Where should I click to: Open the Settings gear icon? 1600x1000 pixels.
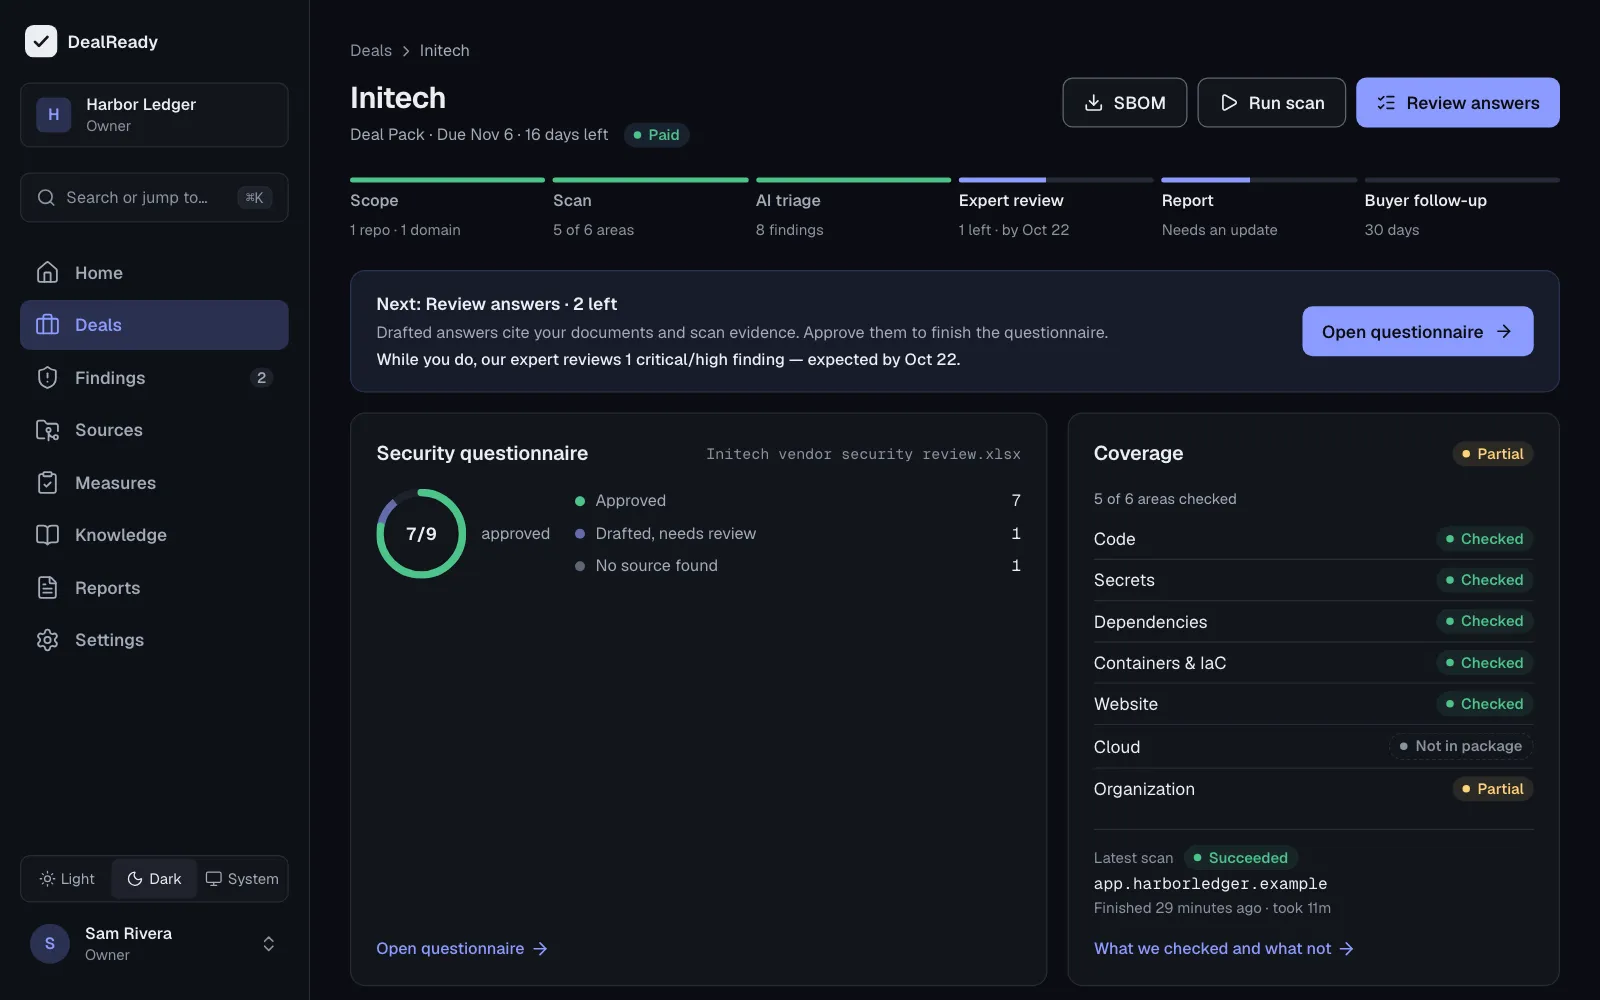click(47, 640)
